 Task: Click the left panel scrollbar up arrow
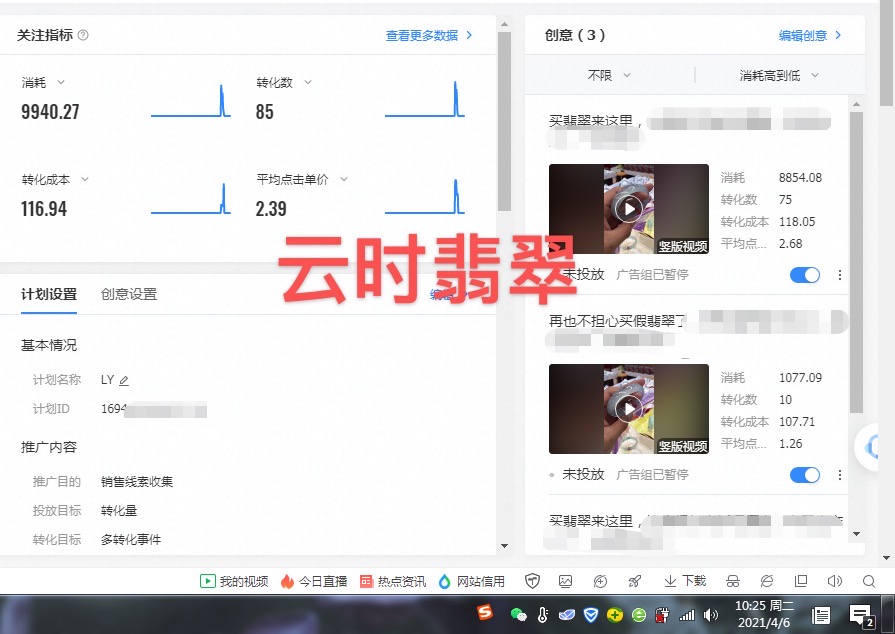point(504,25)
